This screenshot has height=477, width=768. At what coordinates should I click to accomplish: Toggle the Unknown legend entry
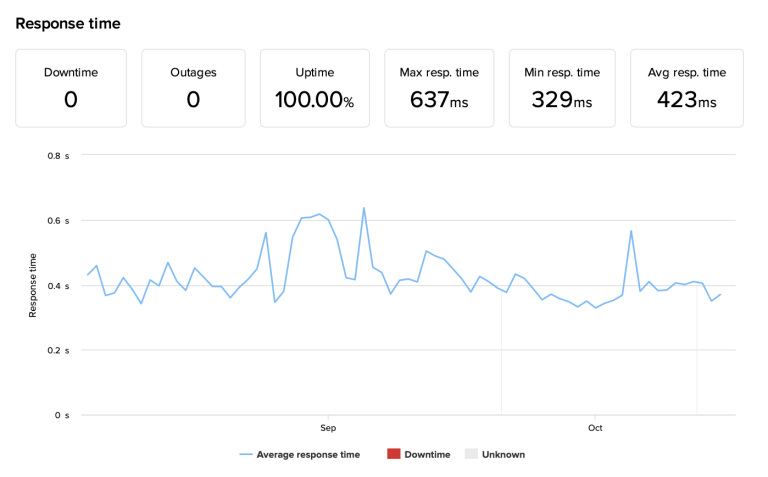tap(495, 454)
